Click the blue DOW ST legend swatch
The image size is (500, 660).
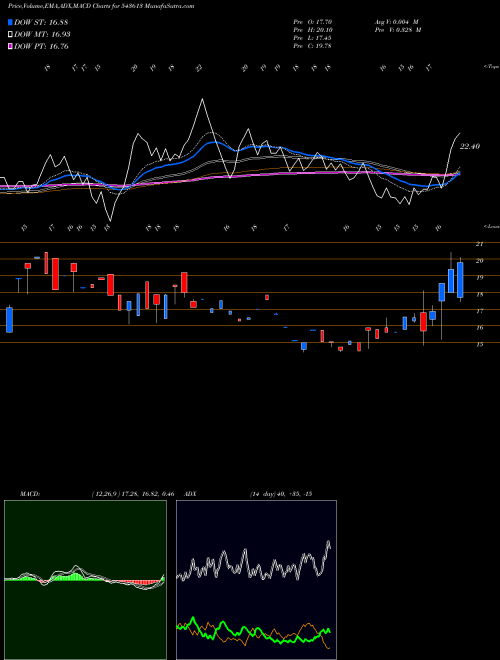(x=11, y=22)
